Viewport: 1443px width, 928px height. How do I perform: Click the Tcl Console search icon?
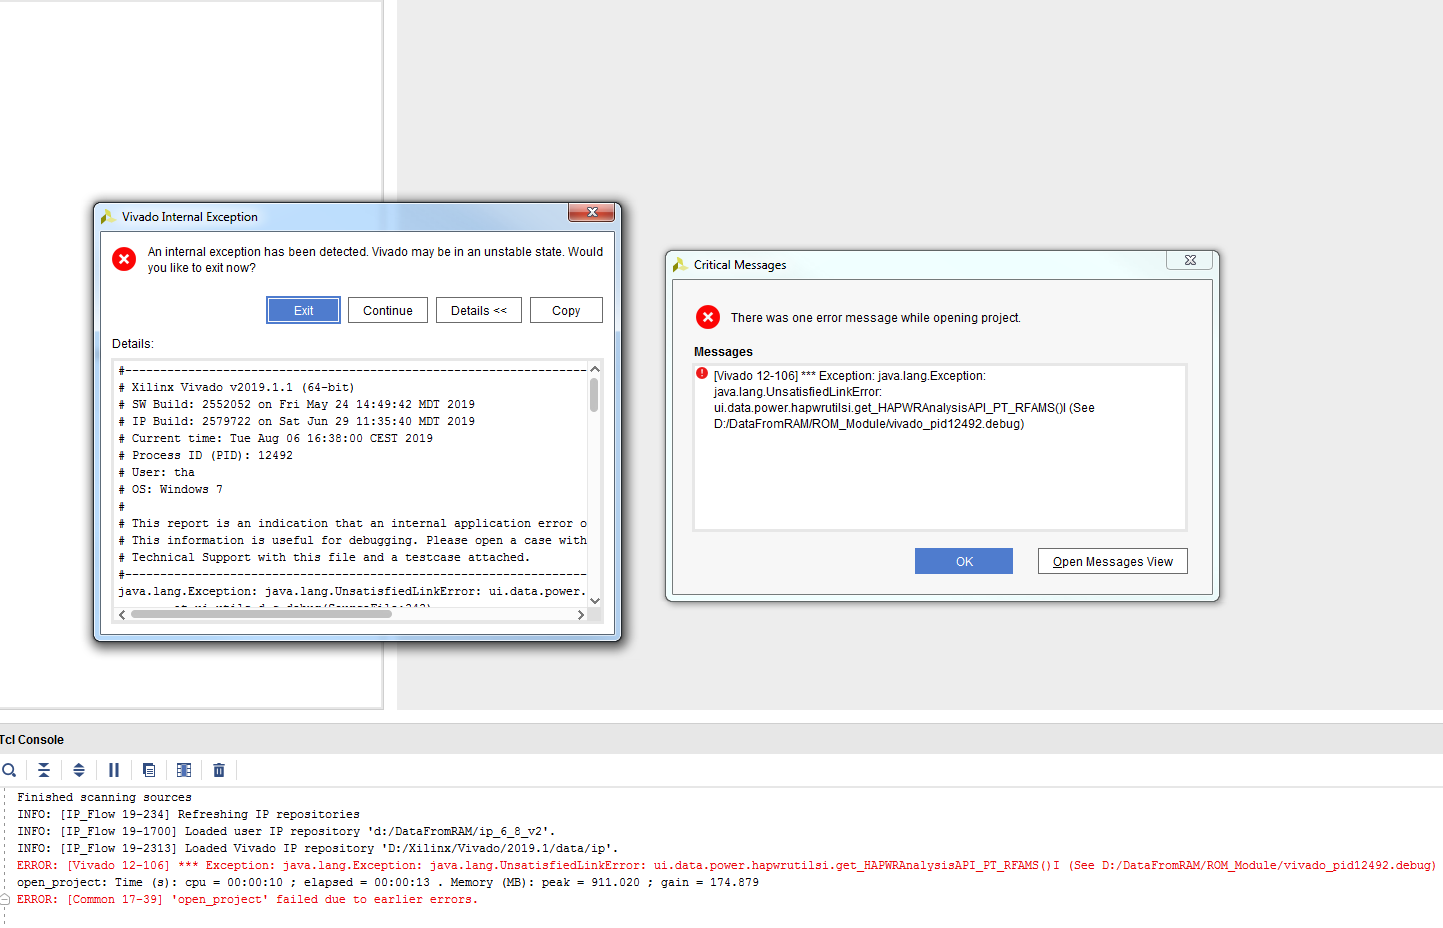[9, 770]
